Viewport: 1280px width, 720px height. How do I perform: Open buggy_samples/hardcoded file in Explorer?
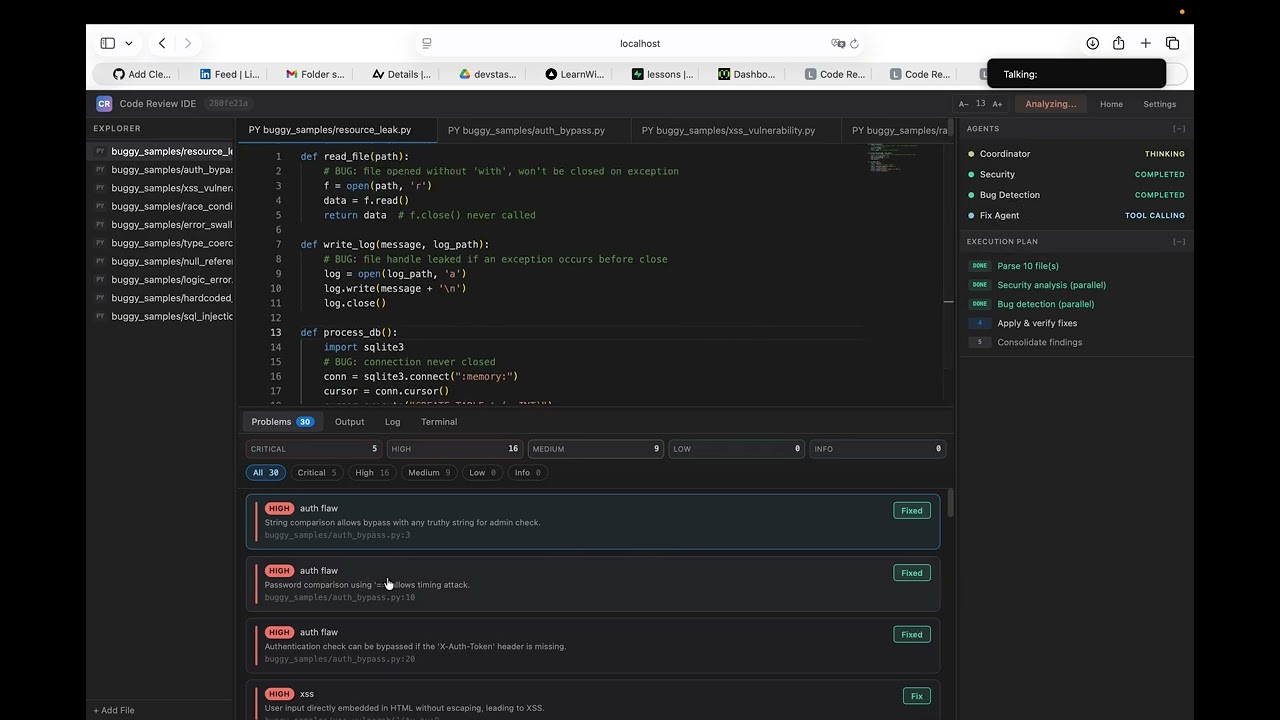click(161, 298)
